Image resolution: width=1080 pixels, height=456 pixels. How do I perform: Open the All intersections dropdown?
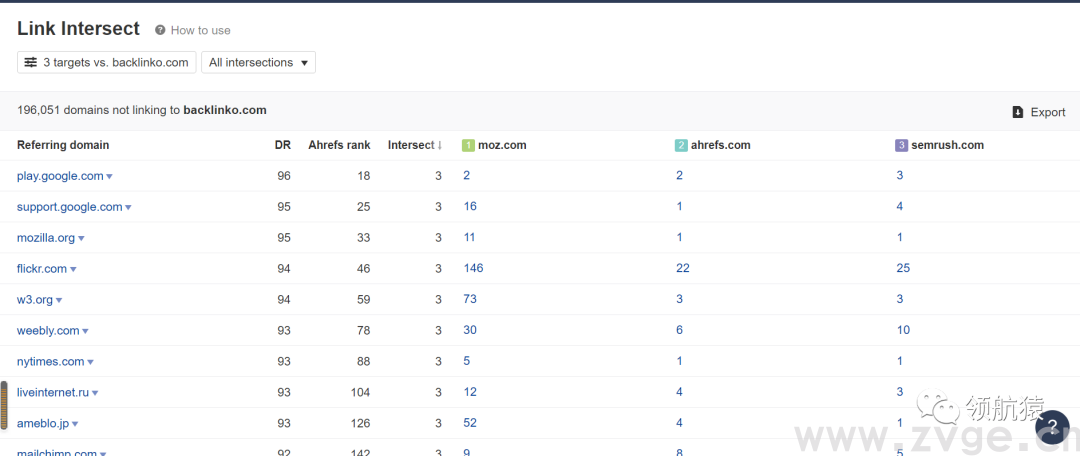tap(258, 62)
